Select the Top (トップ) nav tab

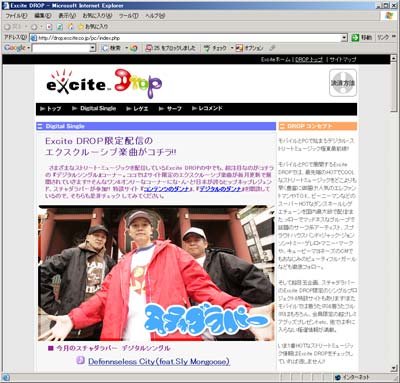pyautogui.click(x=50, y=109)
